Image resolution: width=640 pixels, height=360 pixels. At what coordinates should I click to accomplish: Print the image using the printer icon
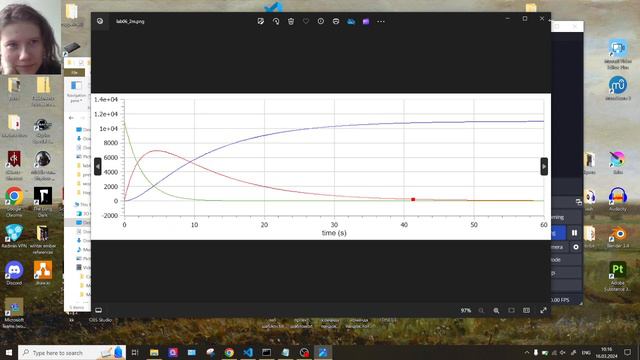(336, 21)
